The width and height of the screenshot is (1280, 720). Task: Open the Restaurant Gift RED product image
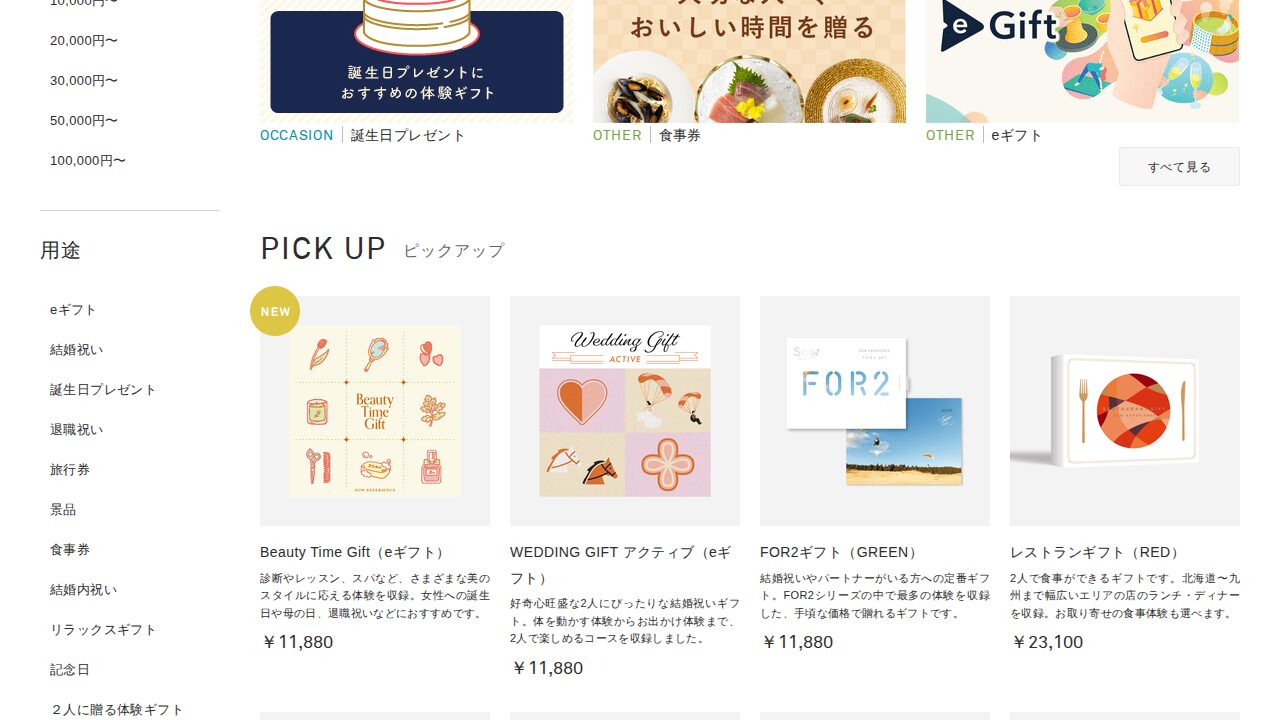[x=1125, y=411]
